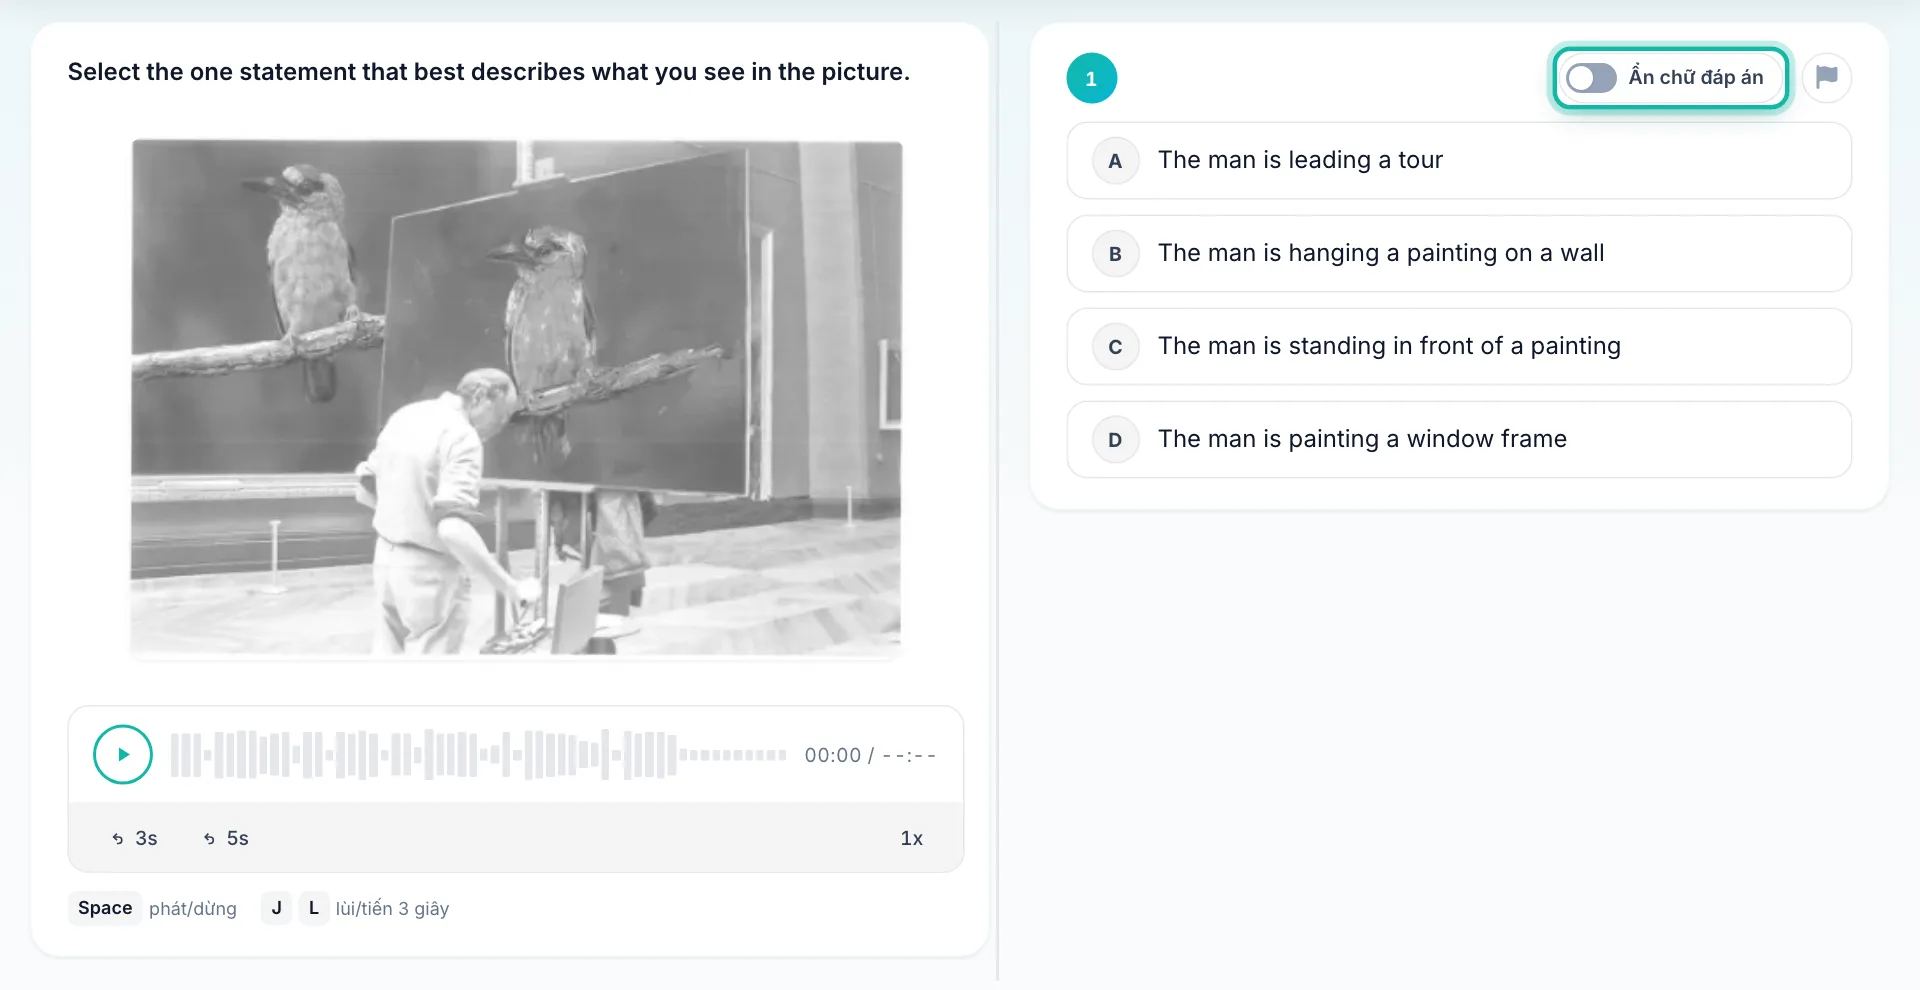Toggle the Ẩn chữ đáp án switch

[x=1591, y=77]
